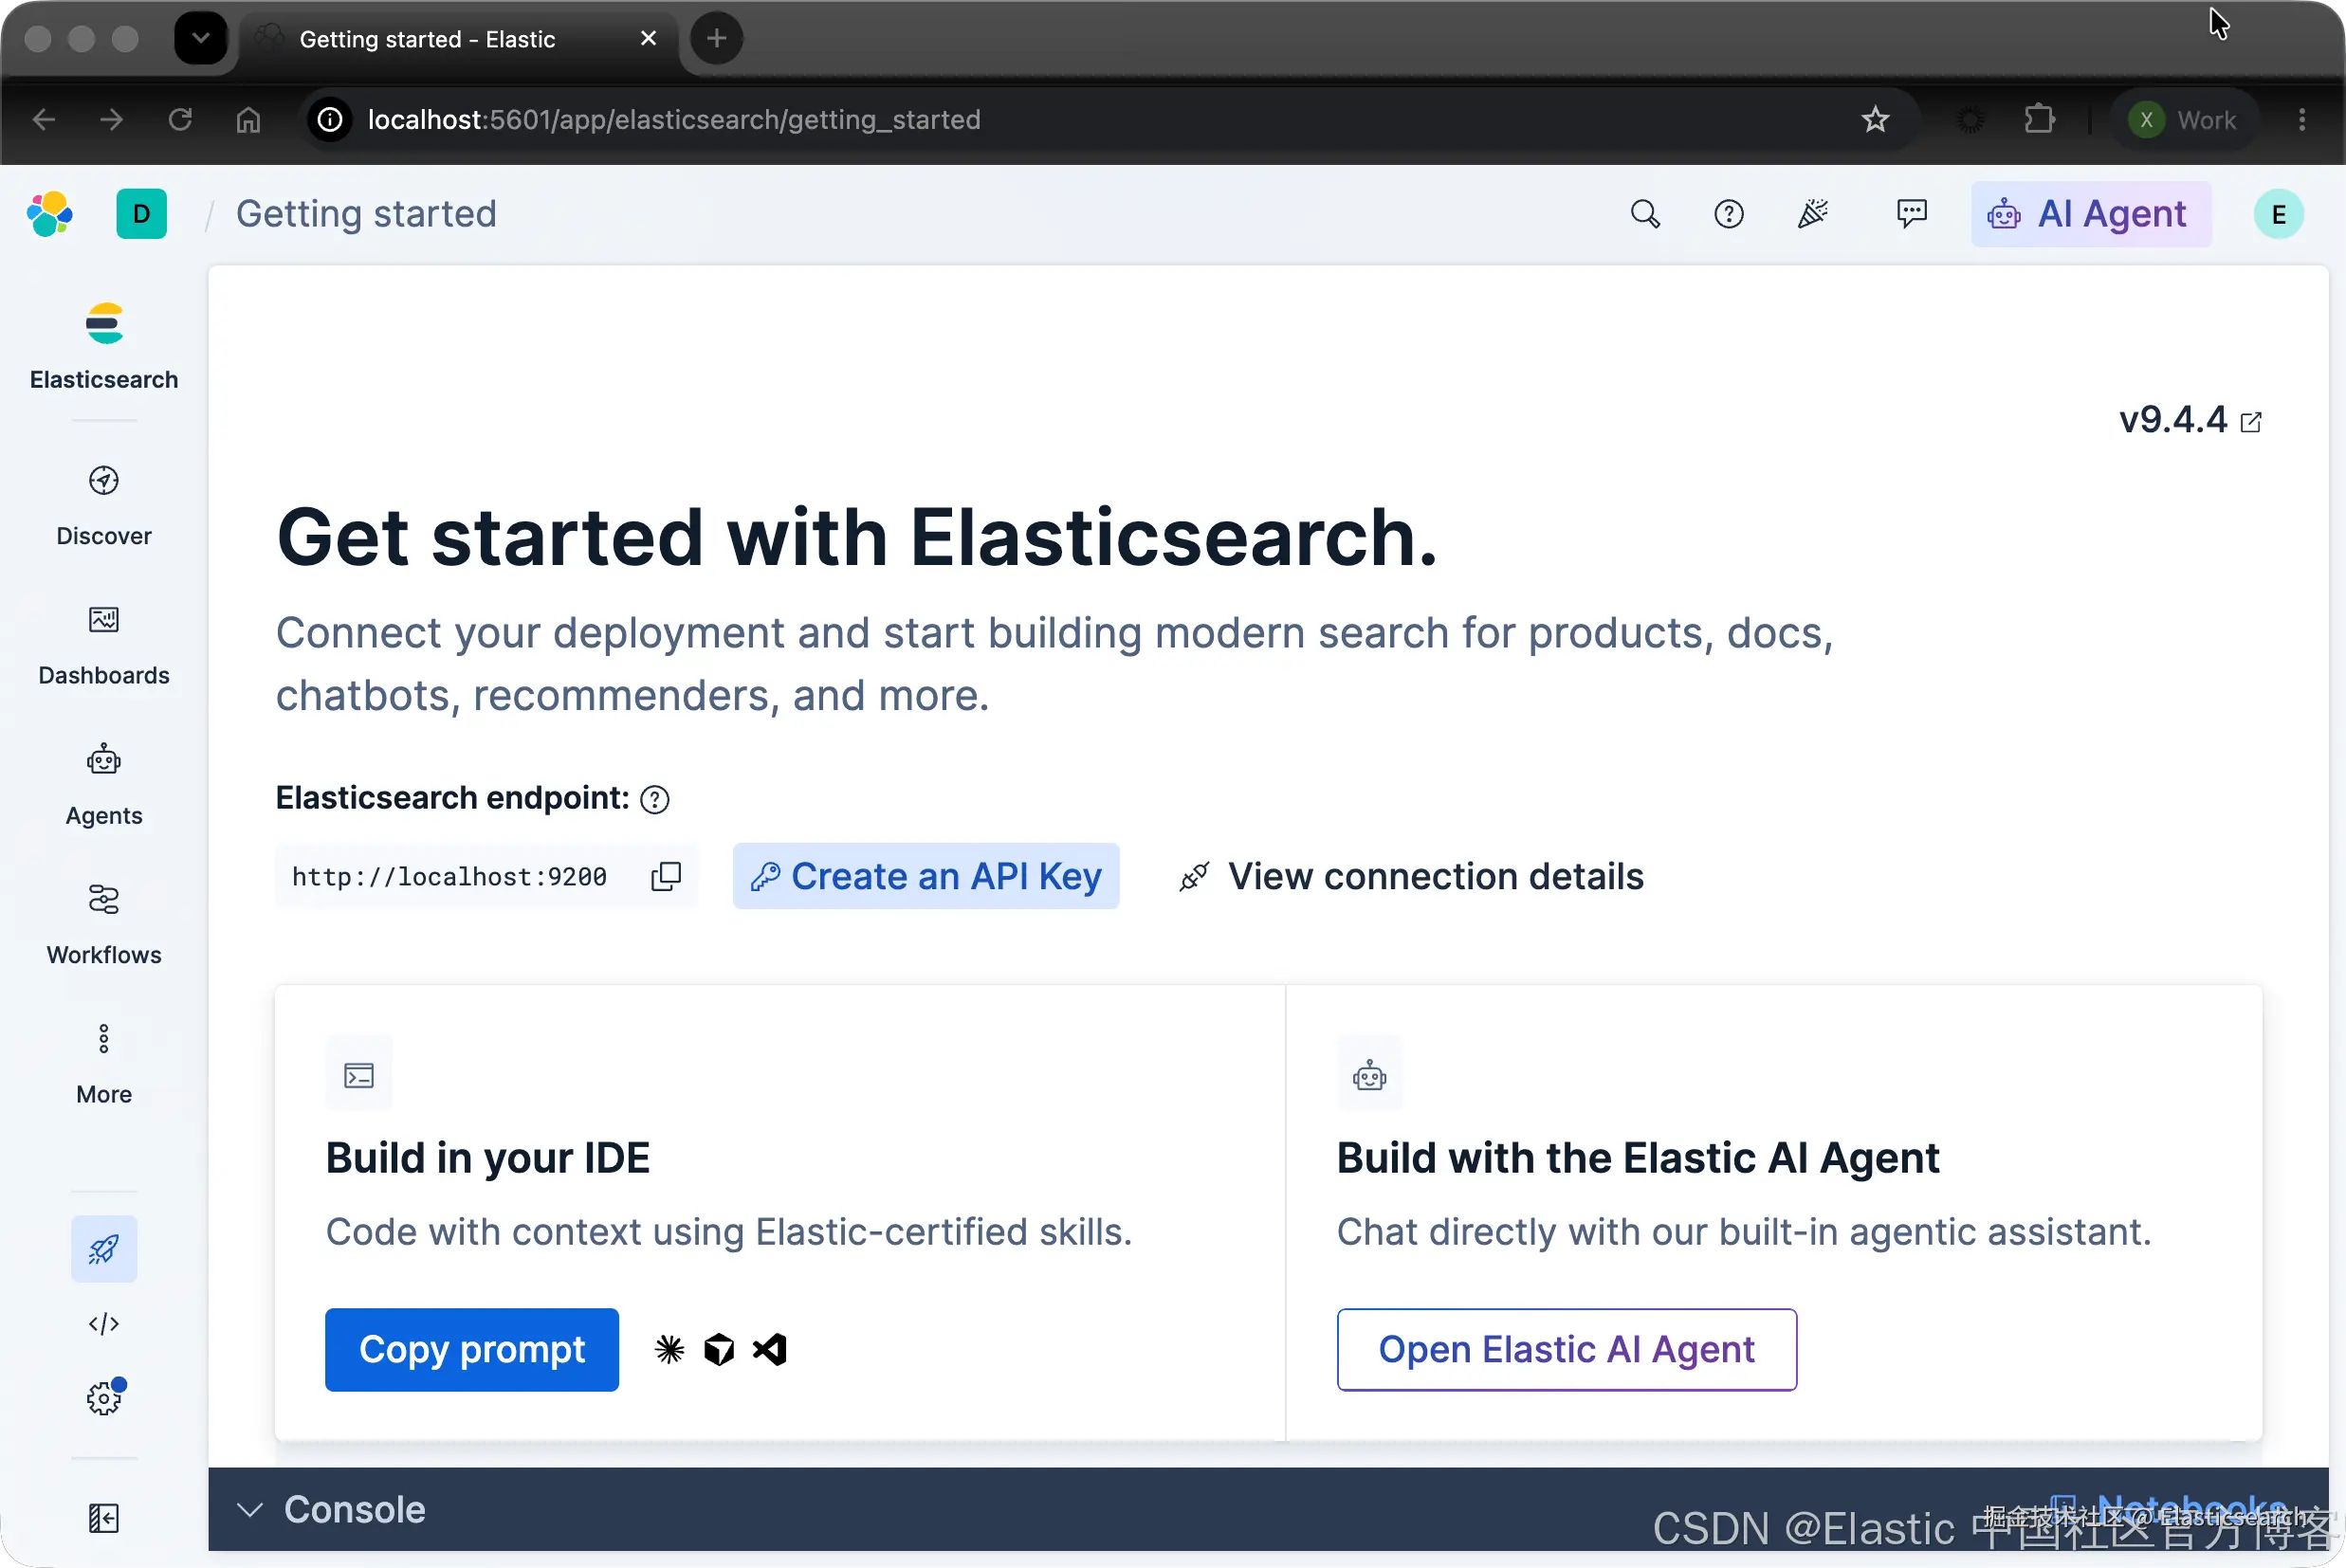The height and width of the screenshot is (1568, 2346).
Task: Expand the More menu in the sidebar
Action: click(104, 1064)
